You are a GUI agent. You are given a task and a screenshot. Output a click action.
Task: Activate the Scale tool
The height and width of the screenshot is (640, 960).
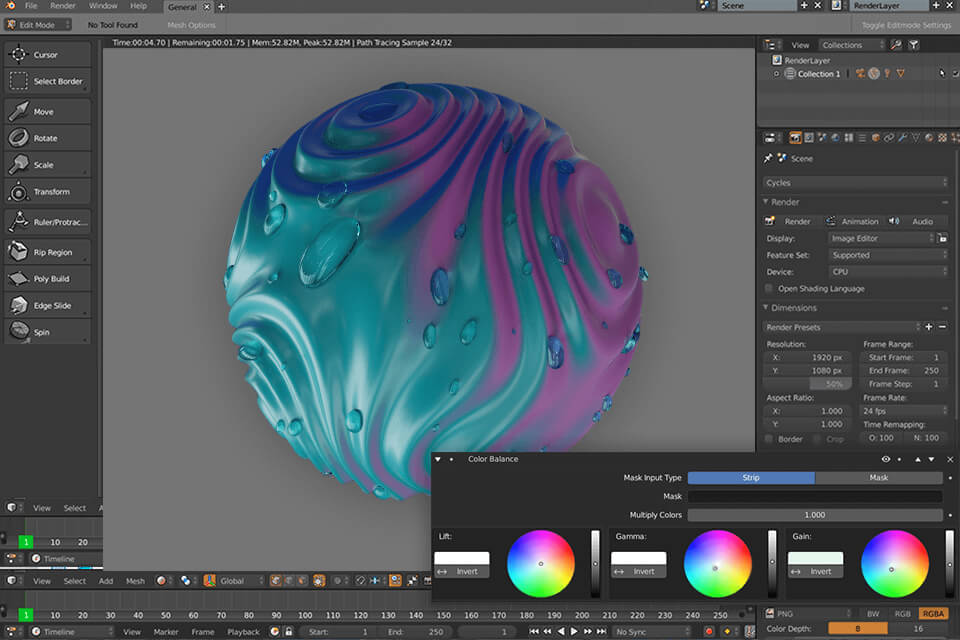pos(47,165)
